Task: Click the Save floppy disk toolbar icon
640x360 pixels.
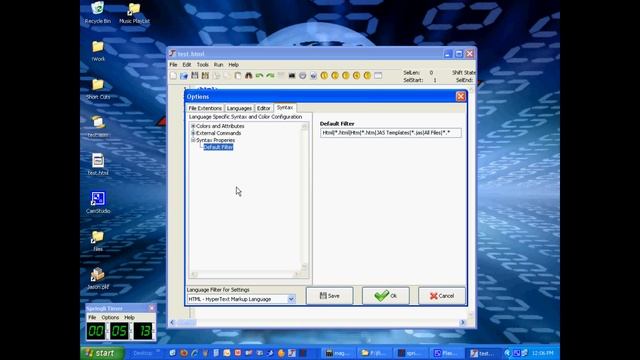Action: (195, 76)
